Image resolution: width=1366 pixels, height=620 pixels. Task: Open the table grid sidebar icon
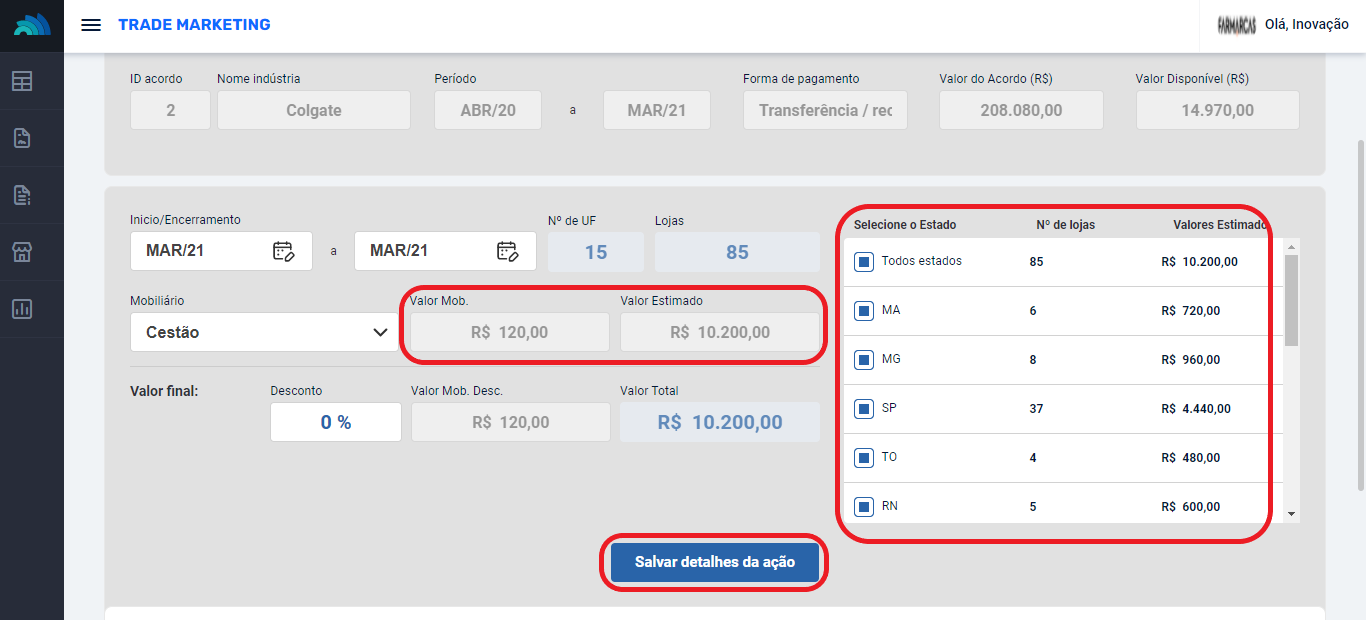point(22,82)
